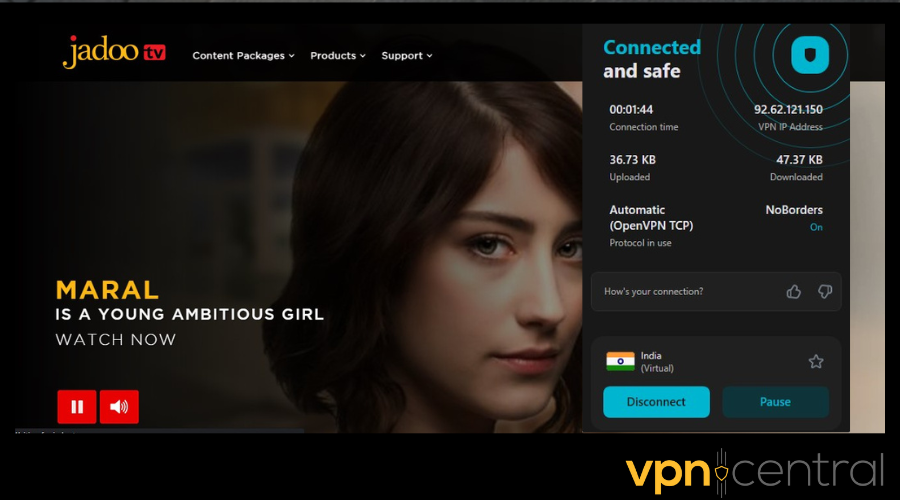
Task: Expand the Content Packages menu
Action: (243, 56)
